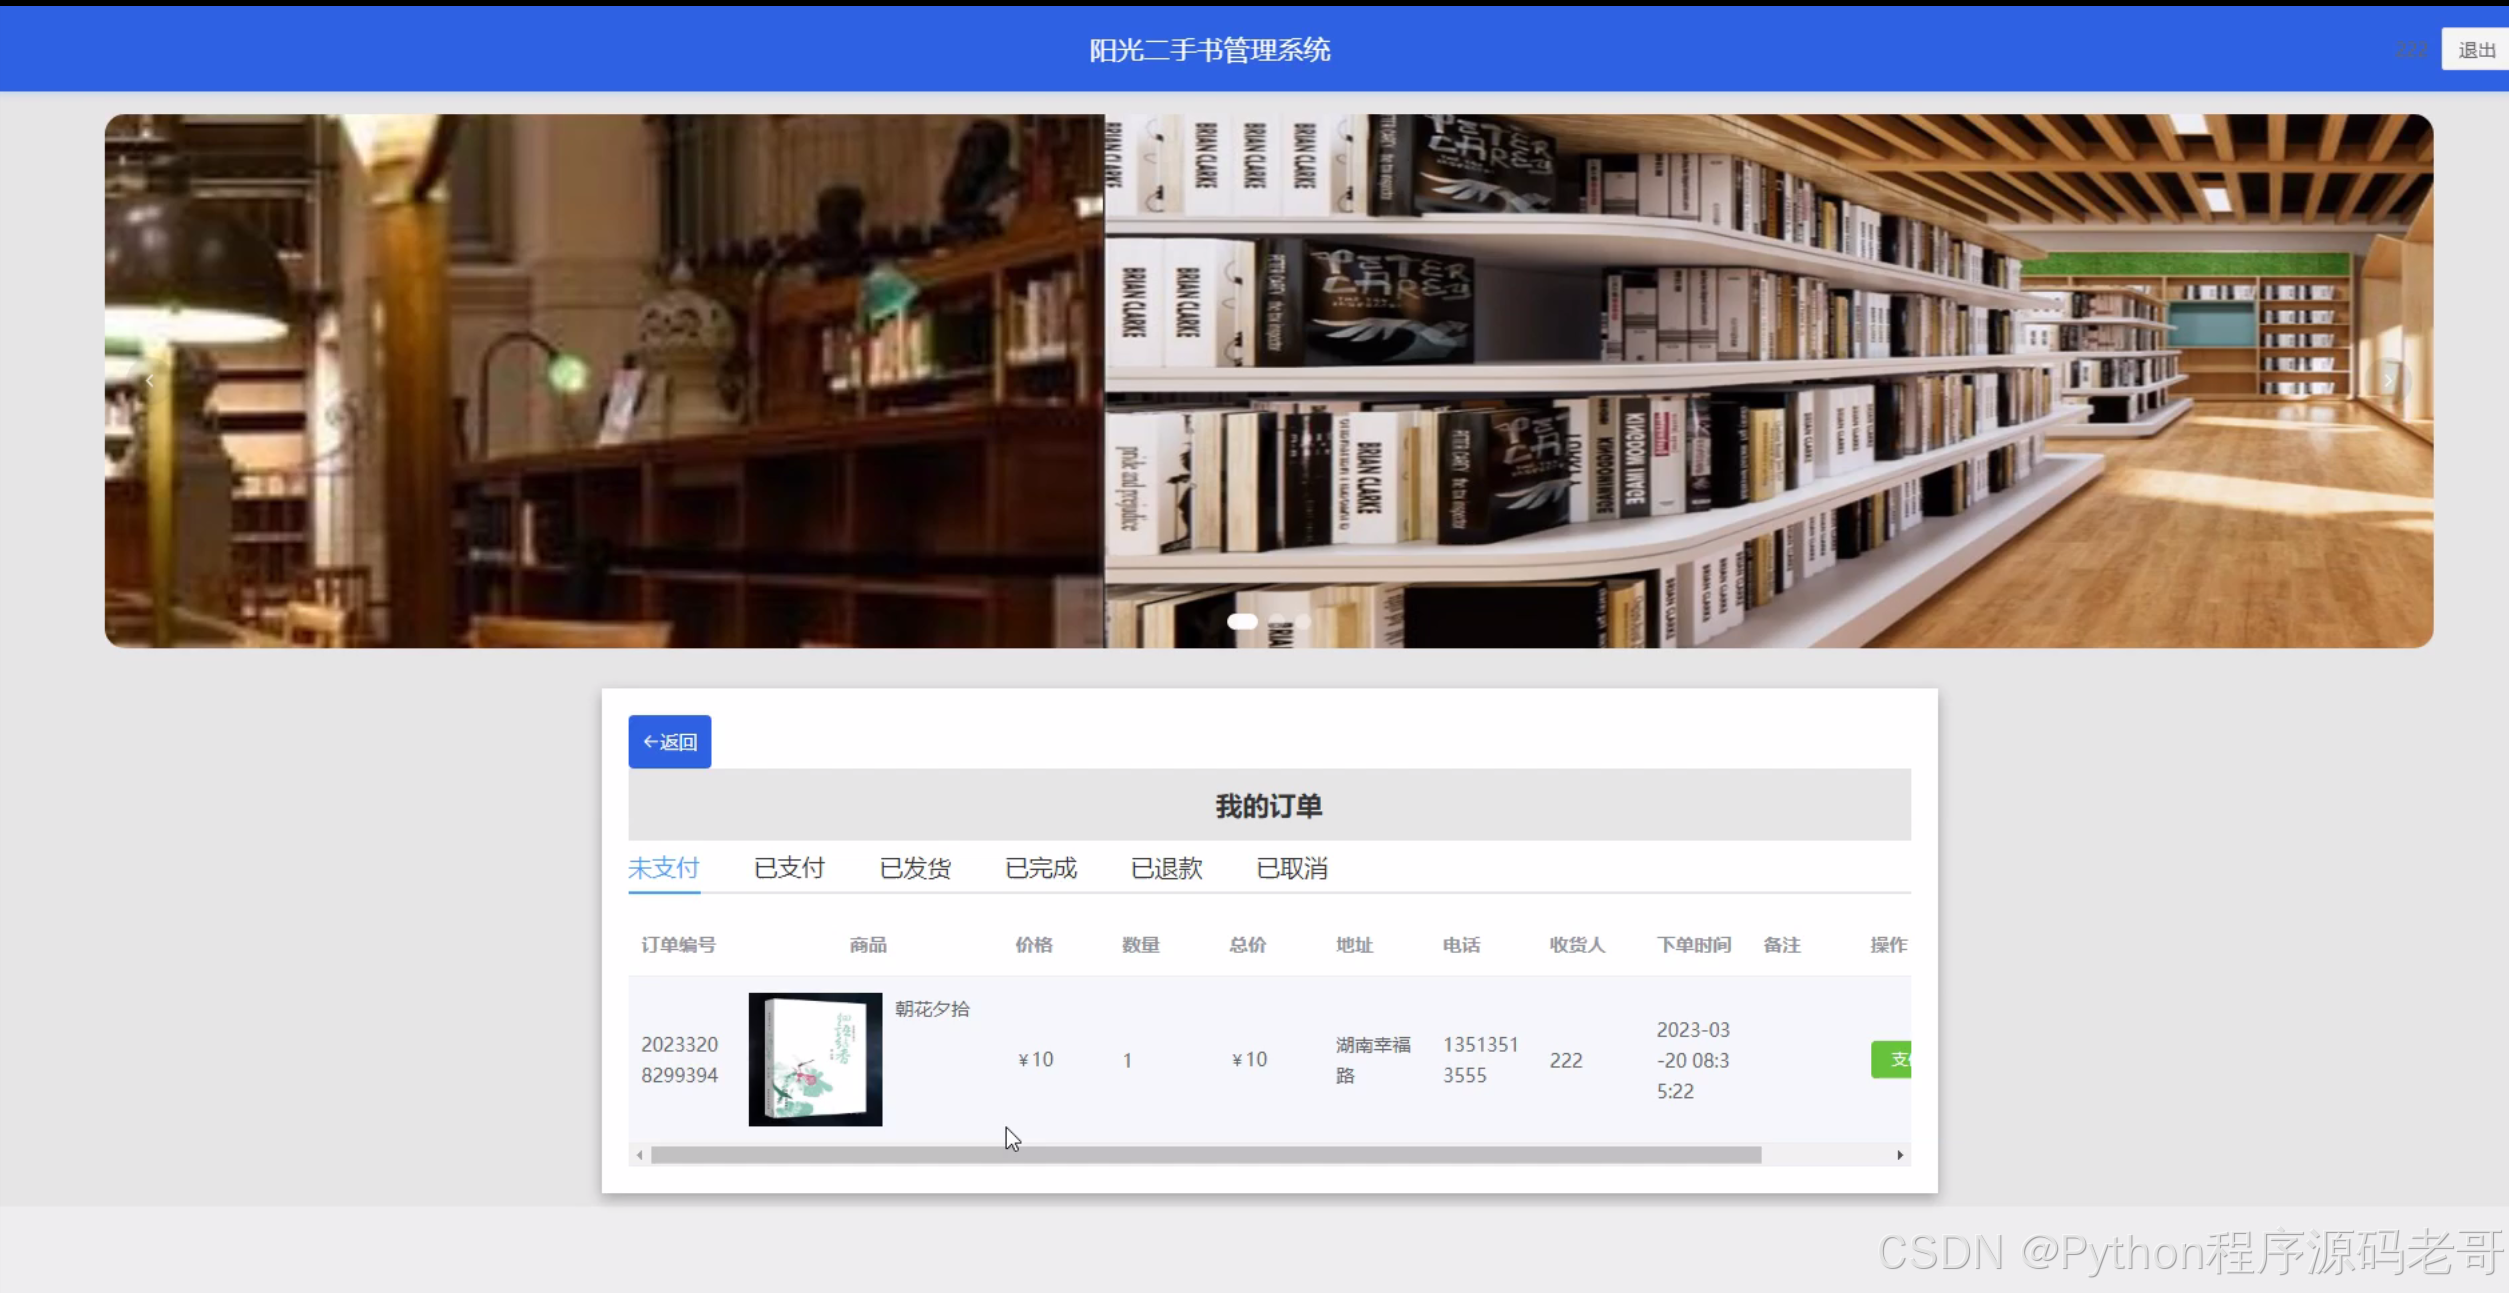Click the 朝花夕拾 book cover thumbnail

tap(815, 1060)
